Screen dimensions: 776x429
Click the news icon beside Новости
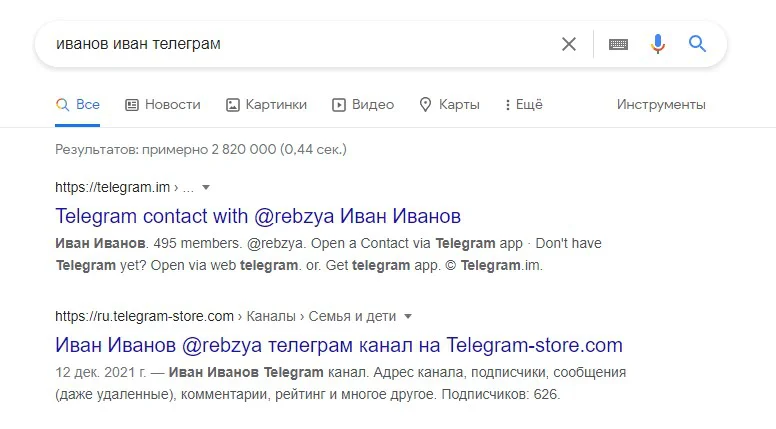[x=132, y=105]
